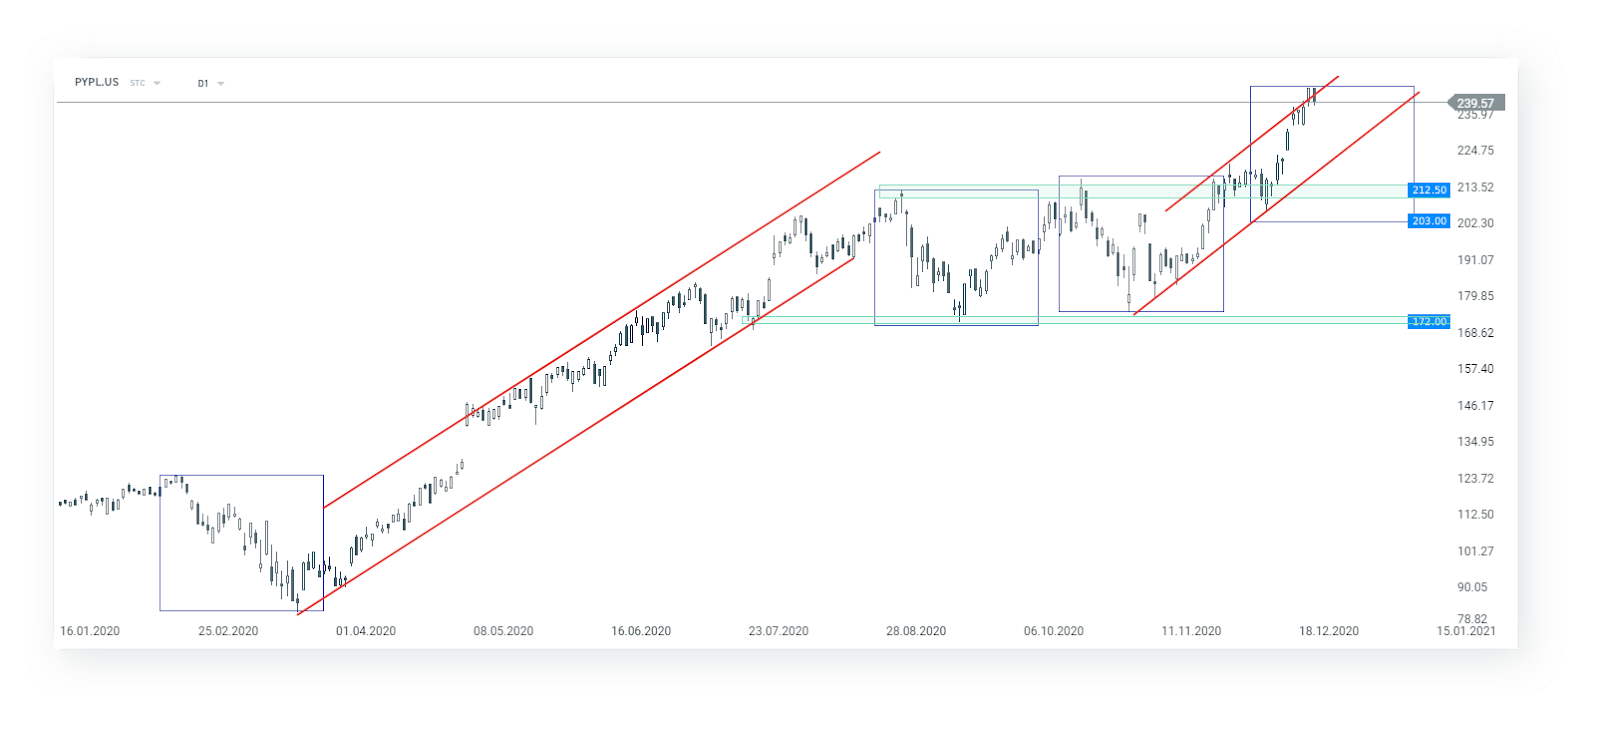The width and height of the screenshot is (1600, 729).
Task: Click the 78.82 price axis value
Action: coord(1472,619)
